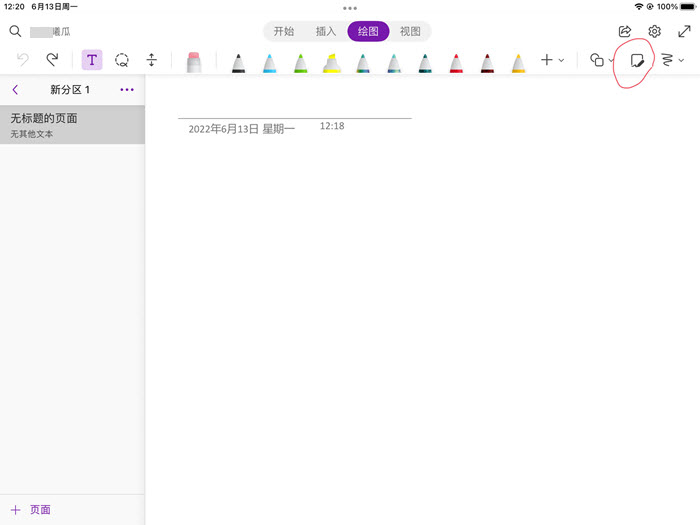Viewport: 700px width, 525px height.
Task: Open the multitasking three-dot handle
Action: [x=350, y=8]
